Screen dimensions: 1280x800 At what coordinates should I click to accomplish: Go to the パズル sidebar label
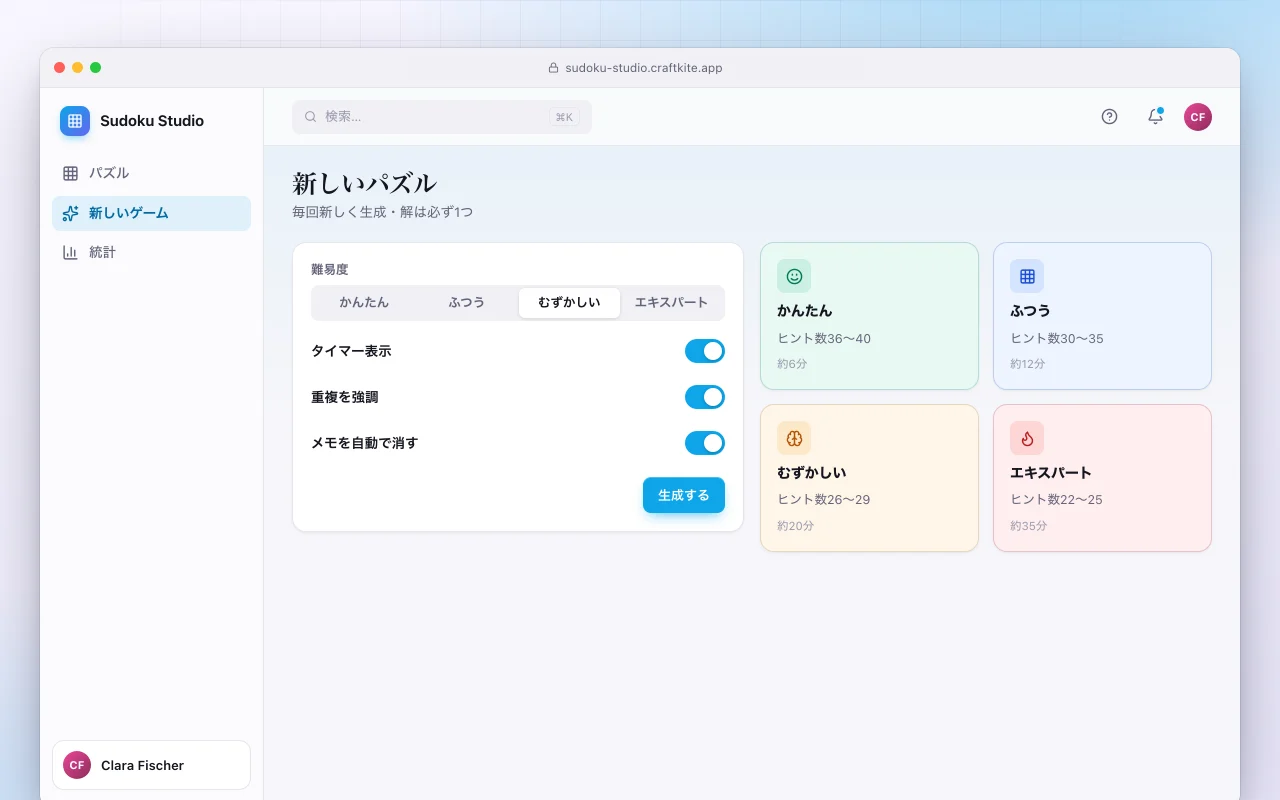(109, 173)
